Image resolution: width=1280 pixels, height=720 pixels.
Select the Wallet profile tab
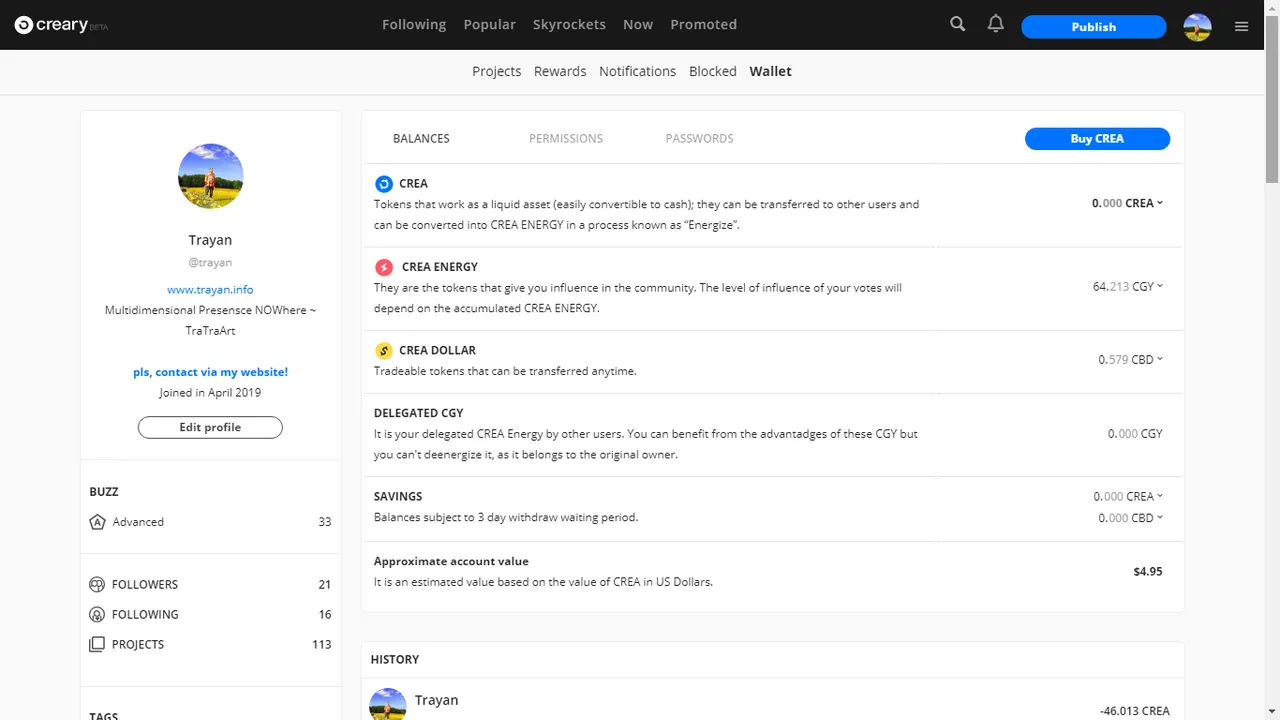(x=771, y=71)
